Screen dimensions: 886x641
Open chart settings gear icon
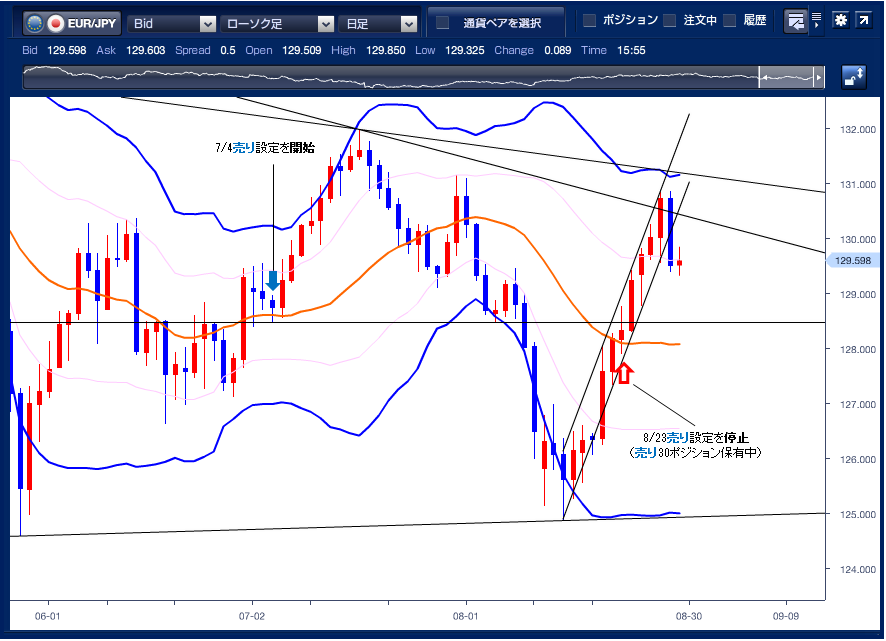[841, 20]
